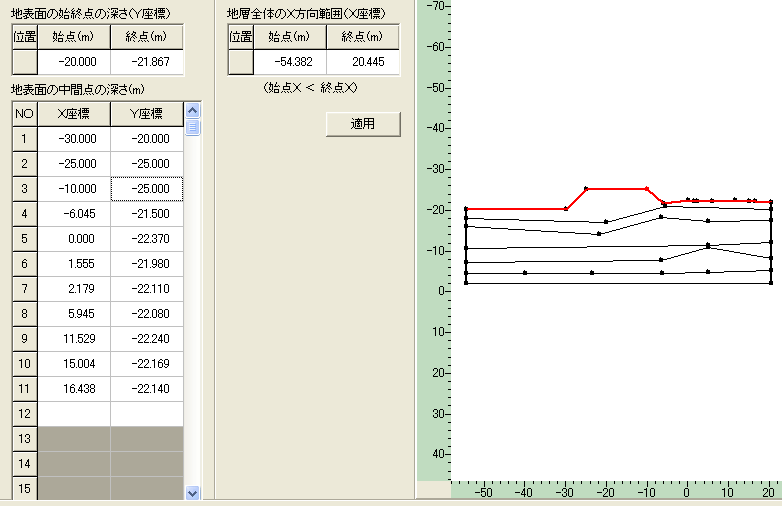Select row 4 X coordinate -6.045
Screen dimensions: 782x506
coord(74,214)
